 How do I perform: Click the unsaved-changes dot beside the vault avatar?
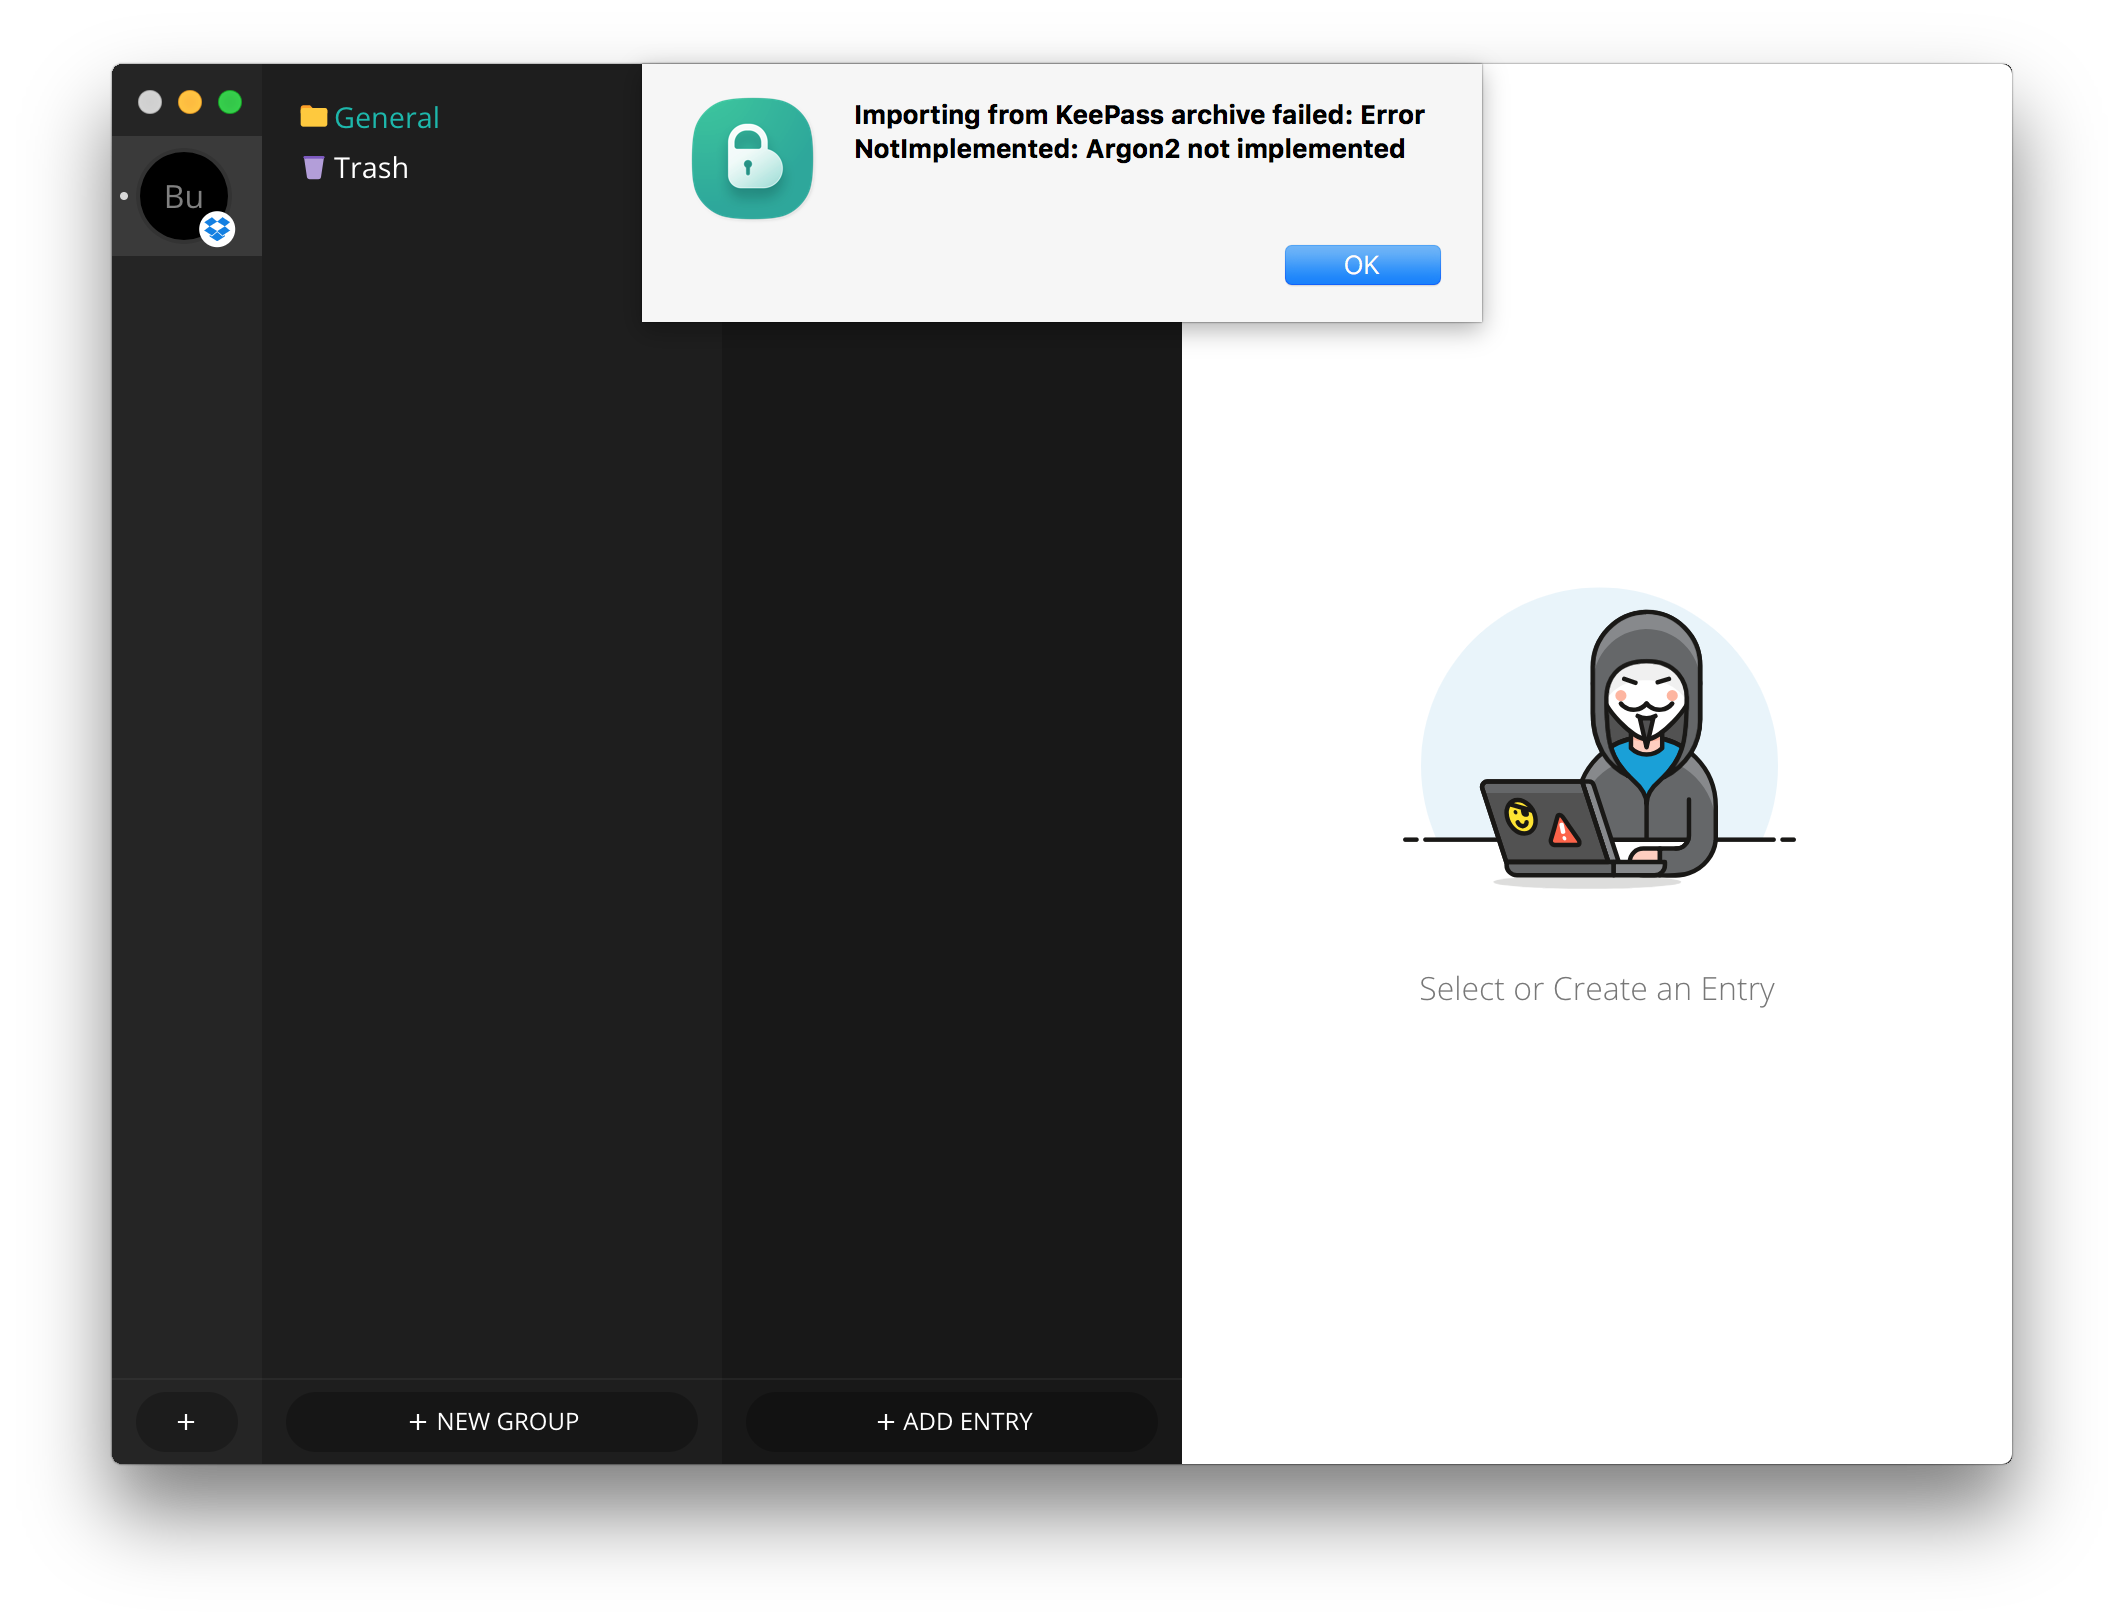123,196
